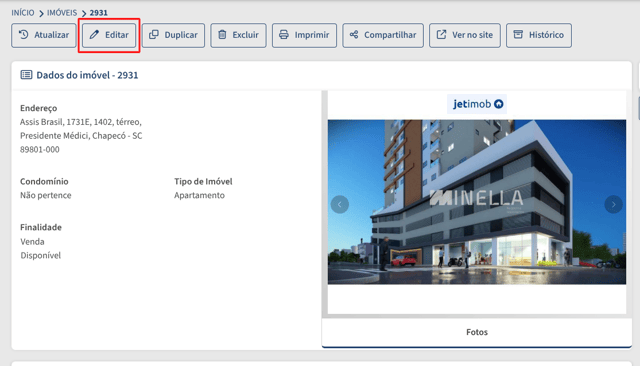
Task: Click the Minella building photo
Action: (x=477, y=202)
